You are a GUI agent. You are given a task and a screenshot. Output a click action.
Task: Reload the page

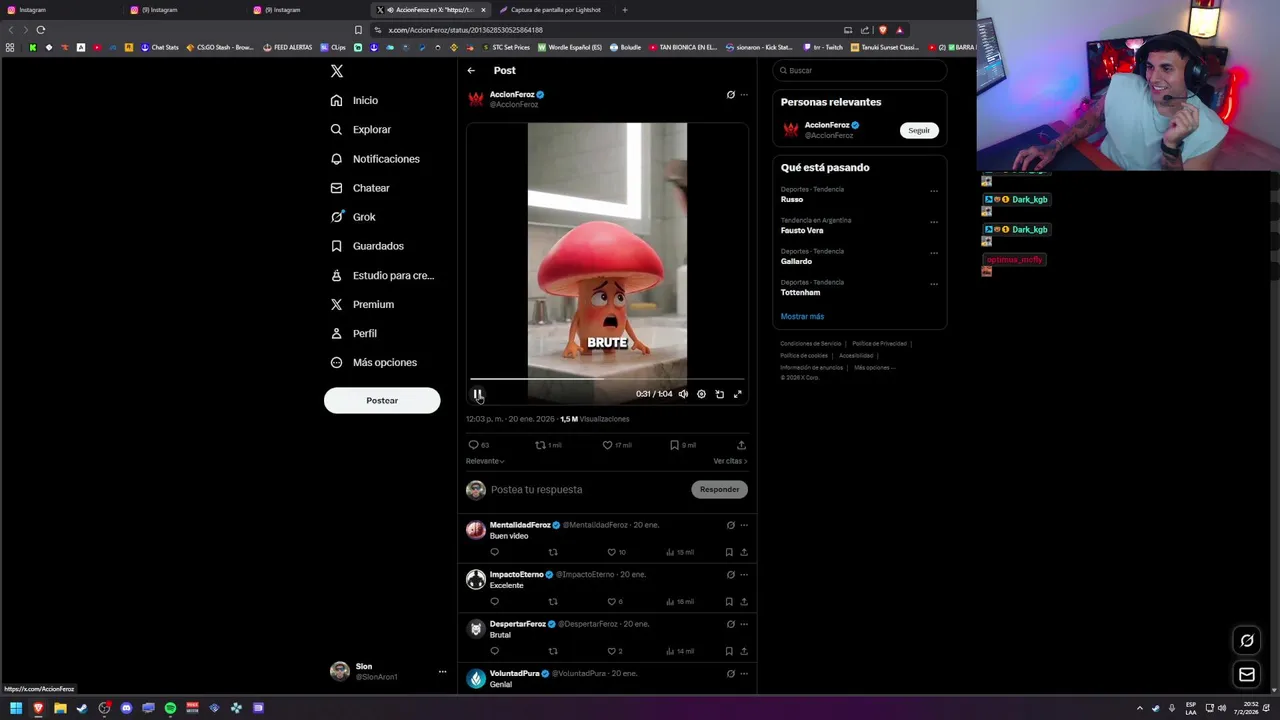tap(41, 30)
